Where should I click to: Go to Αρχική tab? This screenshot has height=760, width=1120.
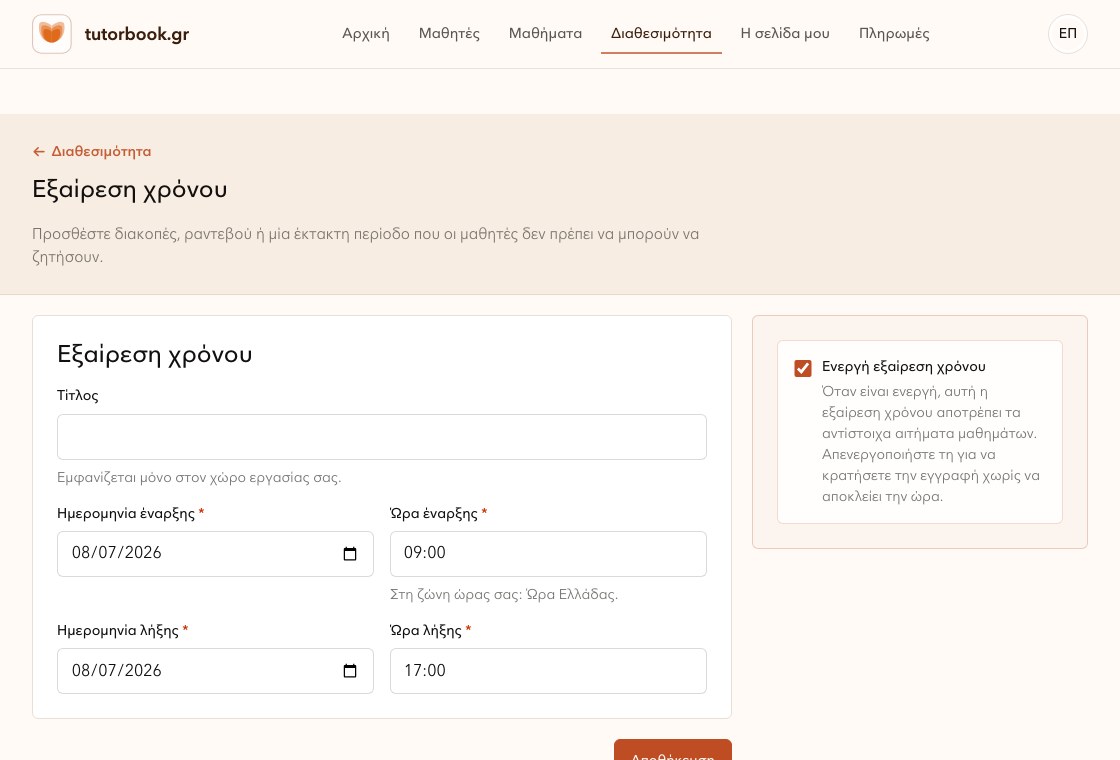[366, 34]
